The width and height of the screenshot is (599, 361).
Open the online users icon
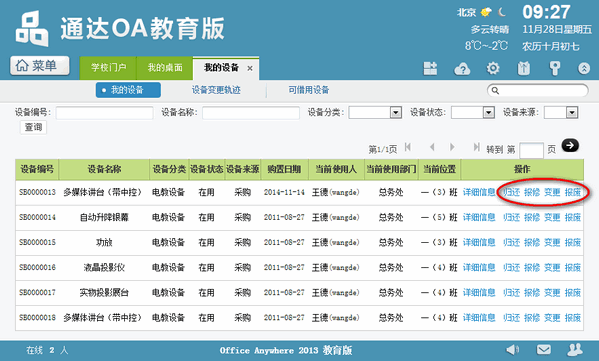tap(575, 350)
